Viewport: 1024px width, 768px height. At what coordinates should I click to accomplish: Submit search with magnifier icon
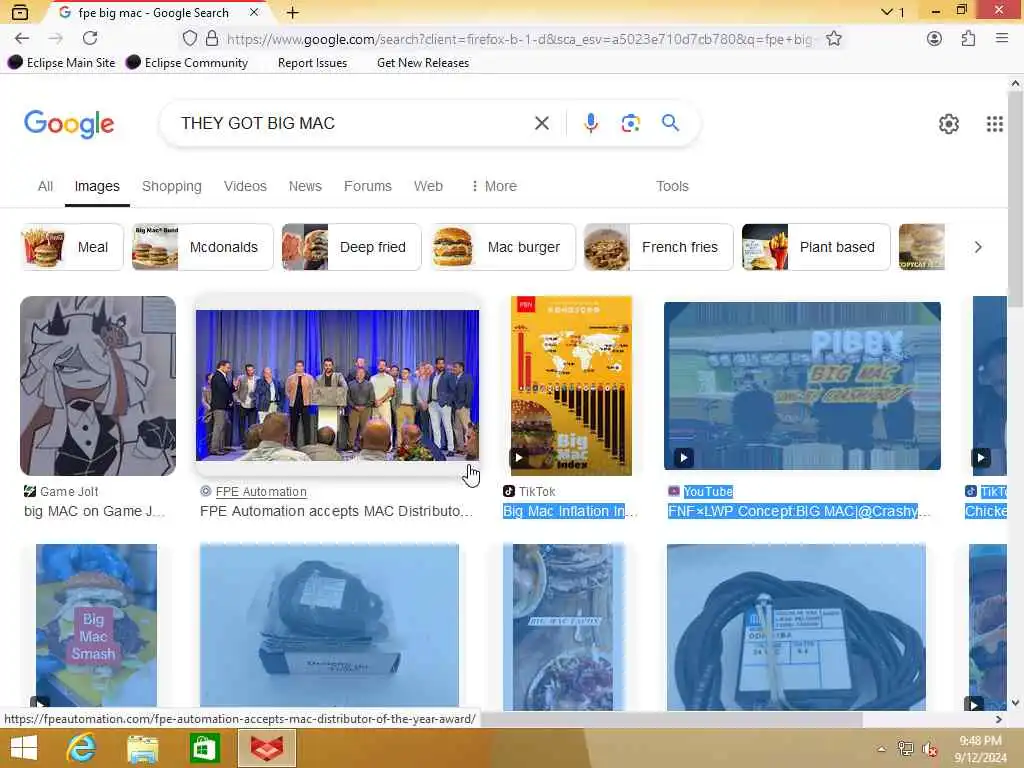pos(670,123)
